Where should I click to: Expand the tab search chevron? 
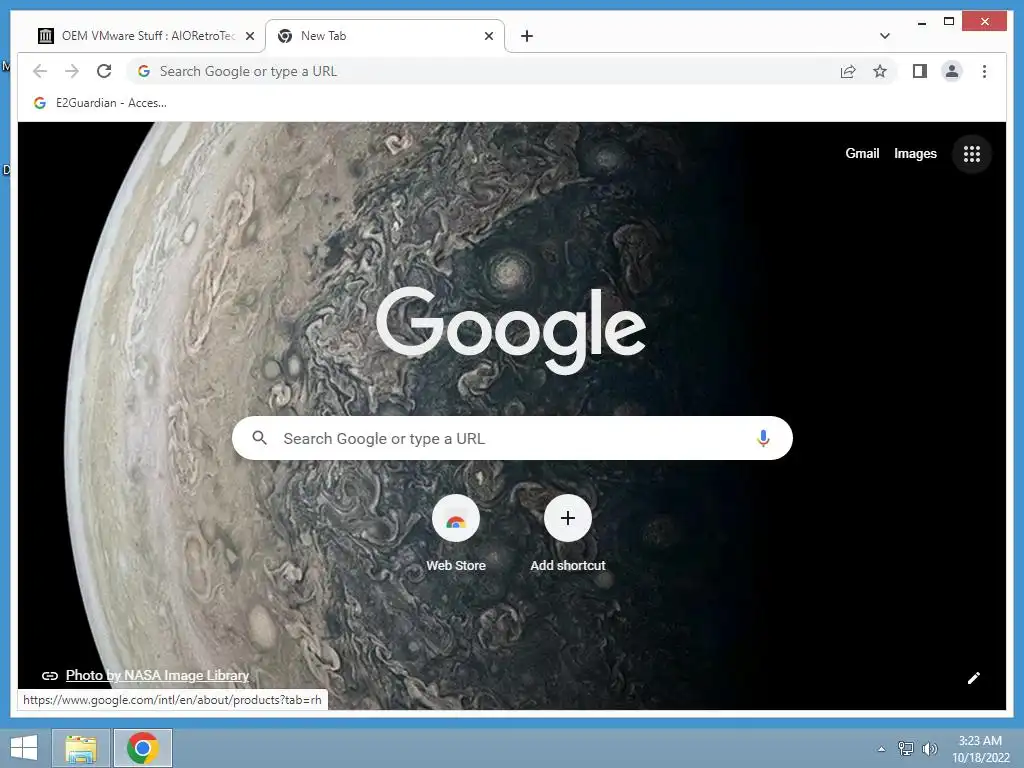(x=884, y=36)
